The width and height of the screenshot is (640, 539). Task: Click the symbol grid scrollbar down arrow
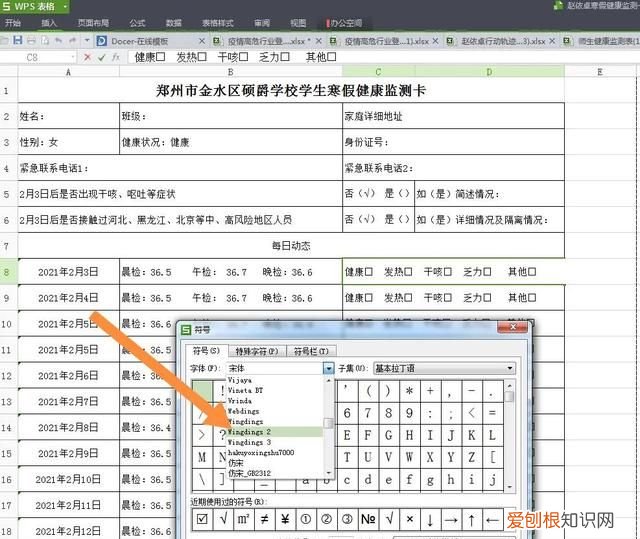coord(509,486)
